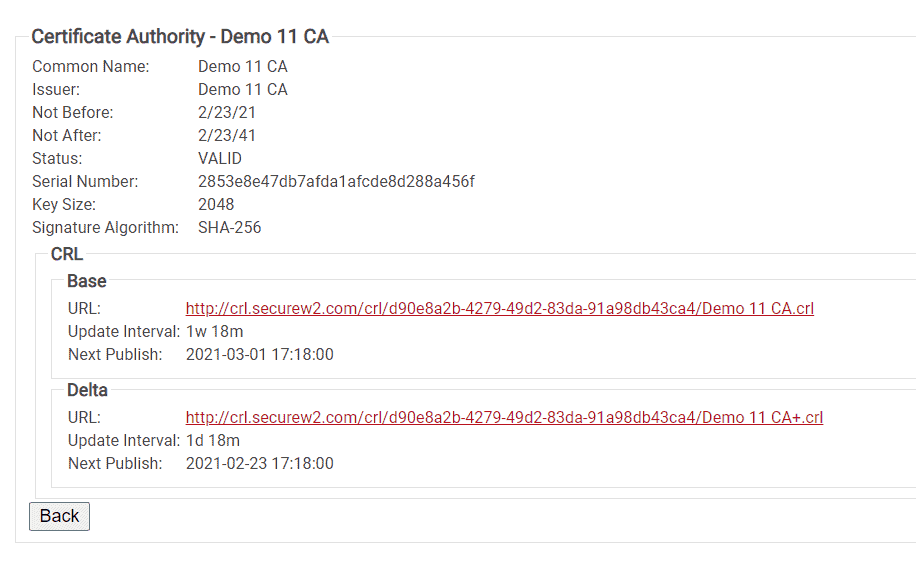Click the Certificate Authority - Demo 11 CA heading

pos(180,36)
